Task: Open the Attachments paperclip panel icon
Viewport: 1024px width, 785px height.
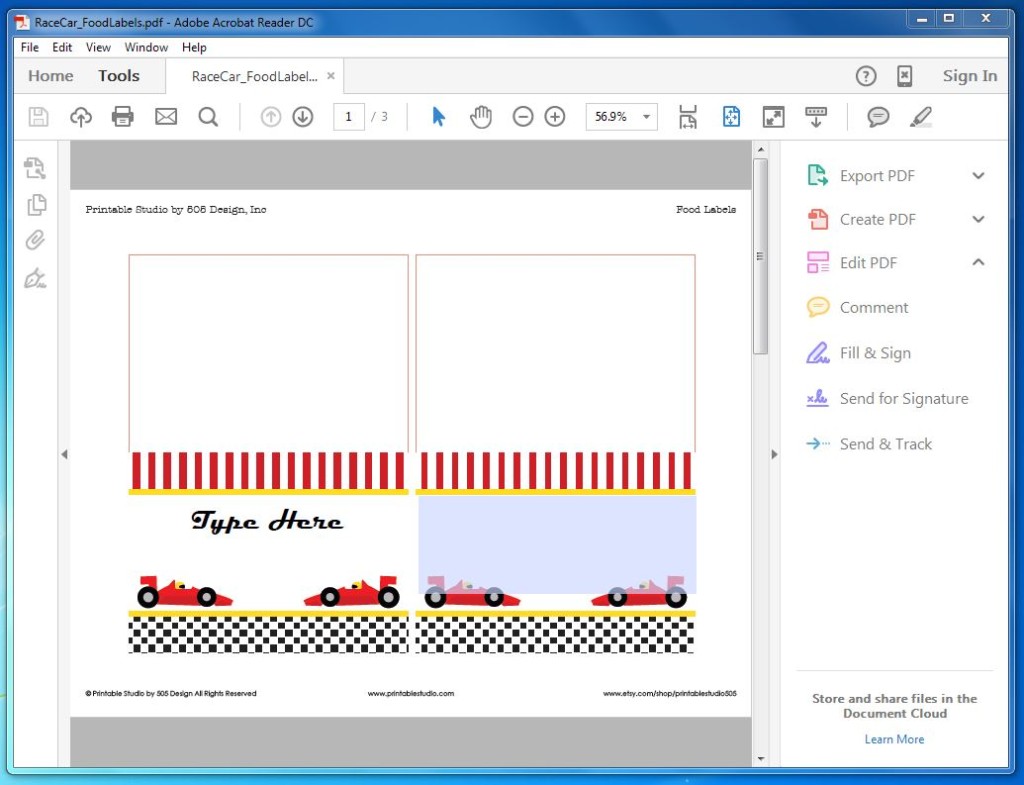Action: [x=35, y=240]
